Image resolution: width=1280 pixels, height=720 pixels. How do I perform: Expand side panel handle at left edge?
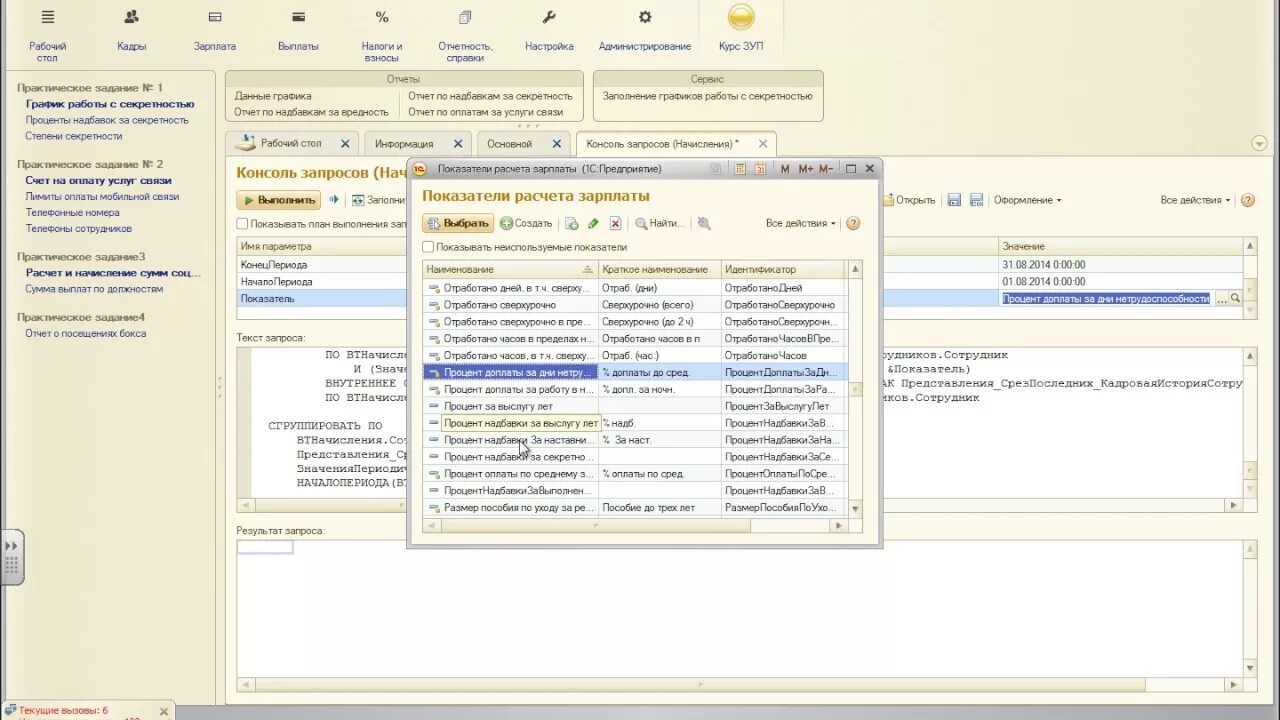(12, 557)
